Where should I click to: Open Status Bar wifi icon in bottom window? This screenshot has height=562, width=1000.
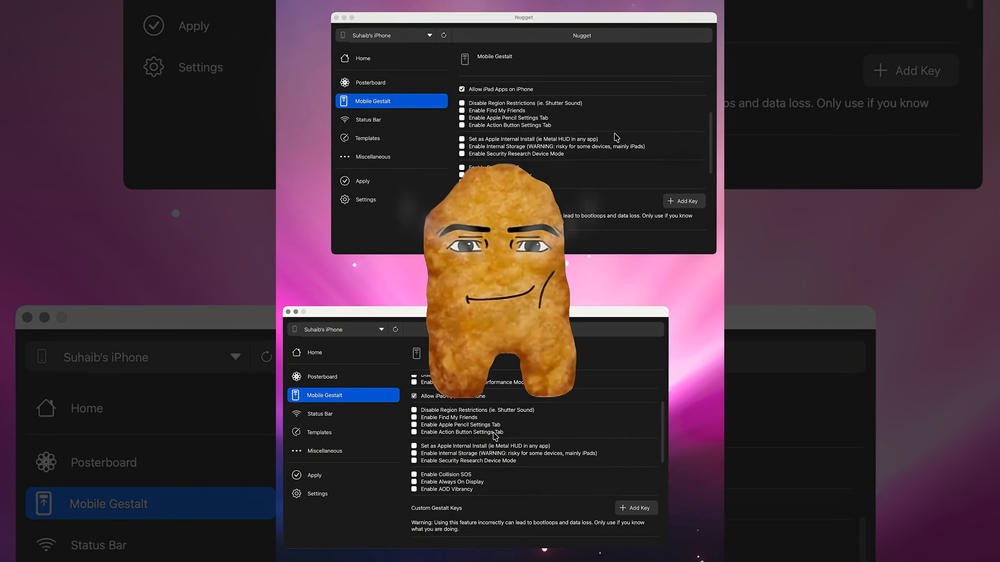point(297,413)
